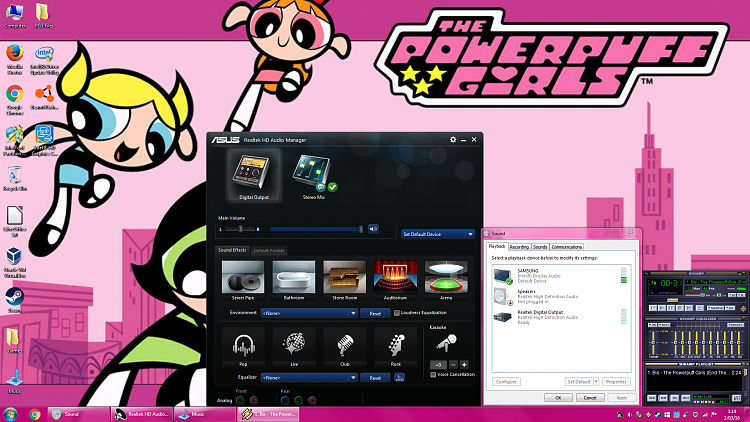Screen dimensions: 750x422
Task: Click Winamp eject open-file button
Action: click(700, 308)
